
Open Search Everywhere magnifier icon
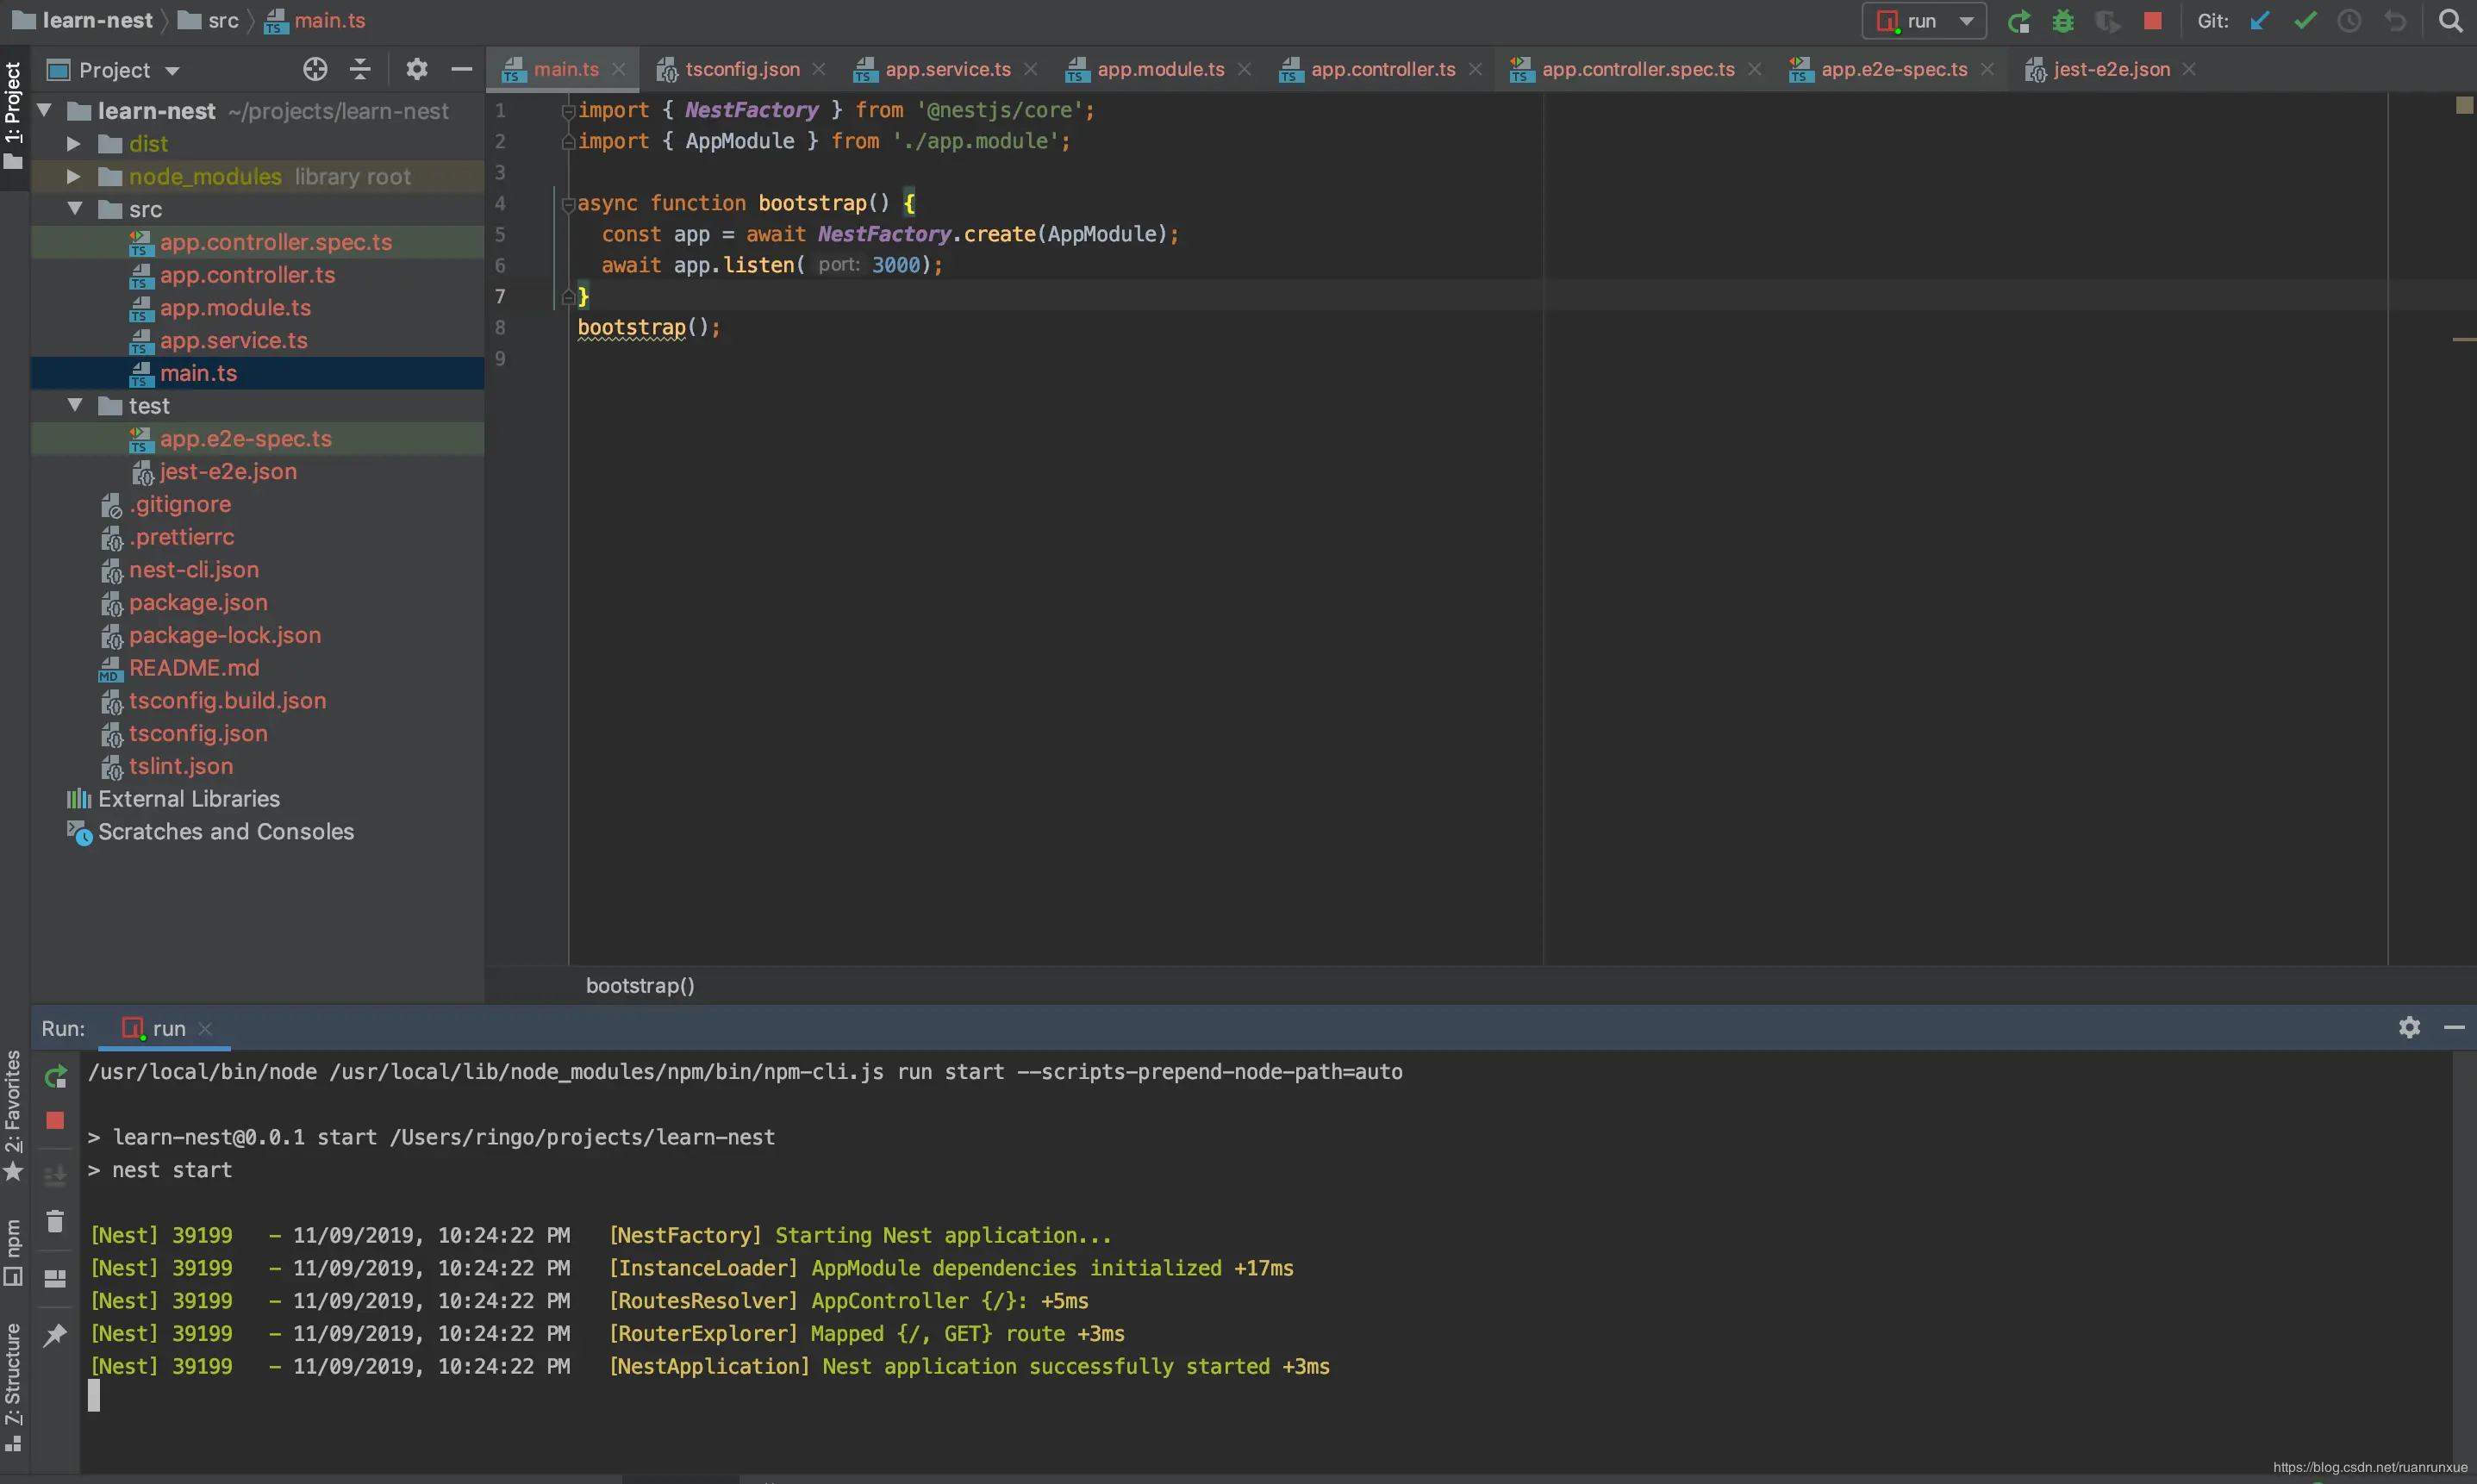tap(2450, 21)
